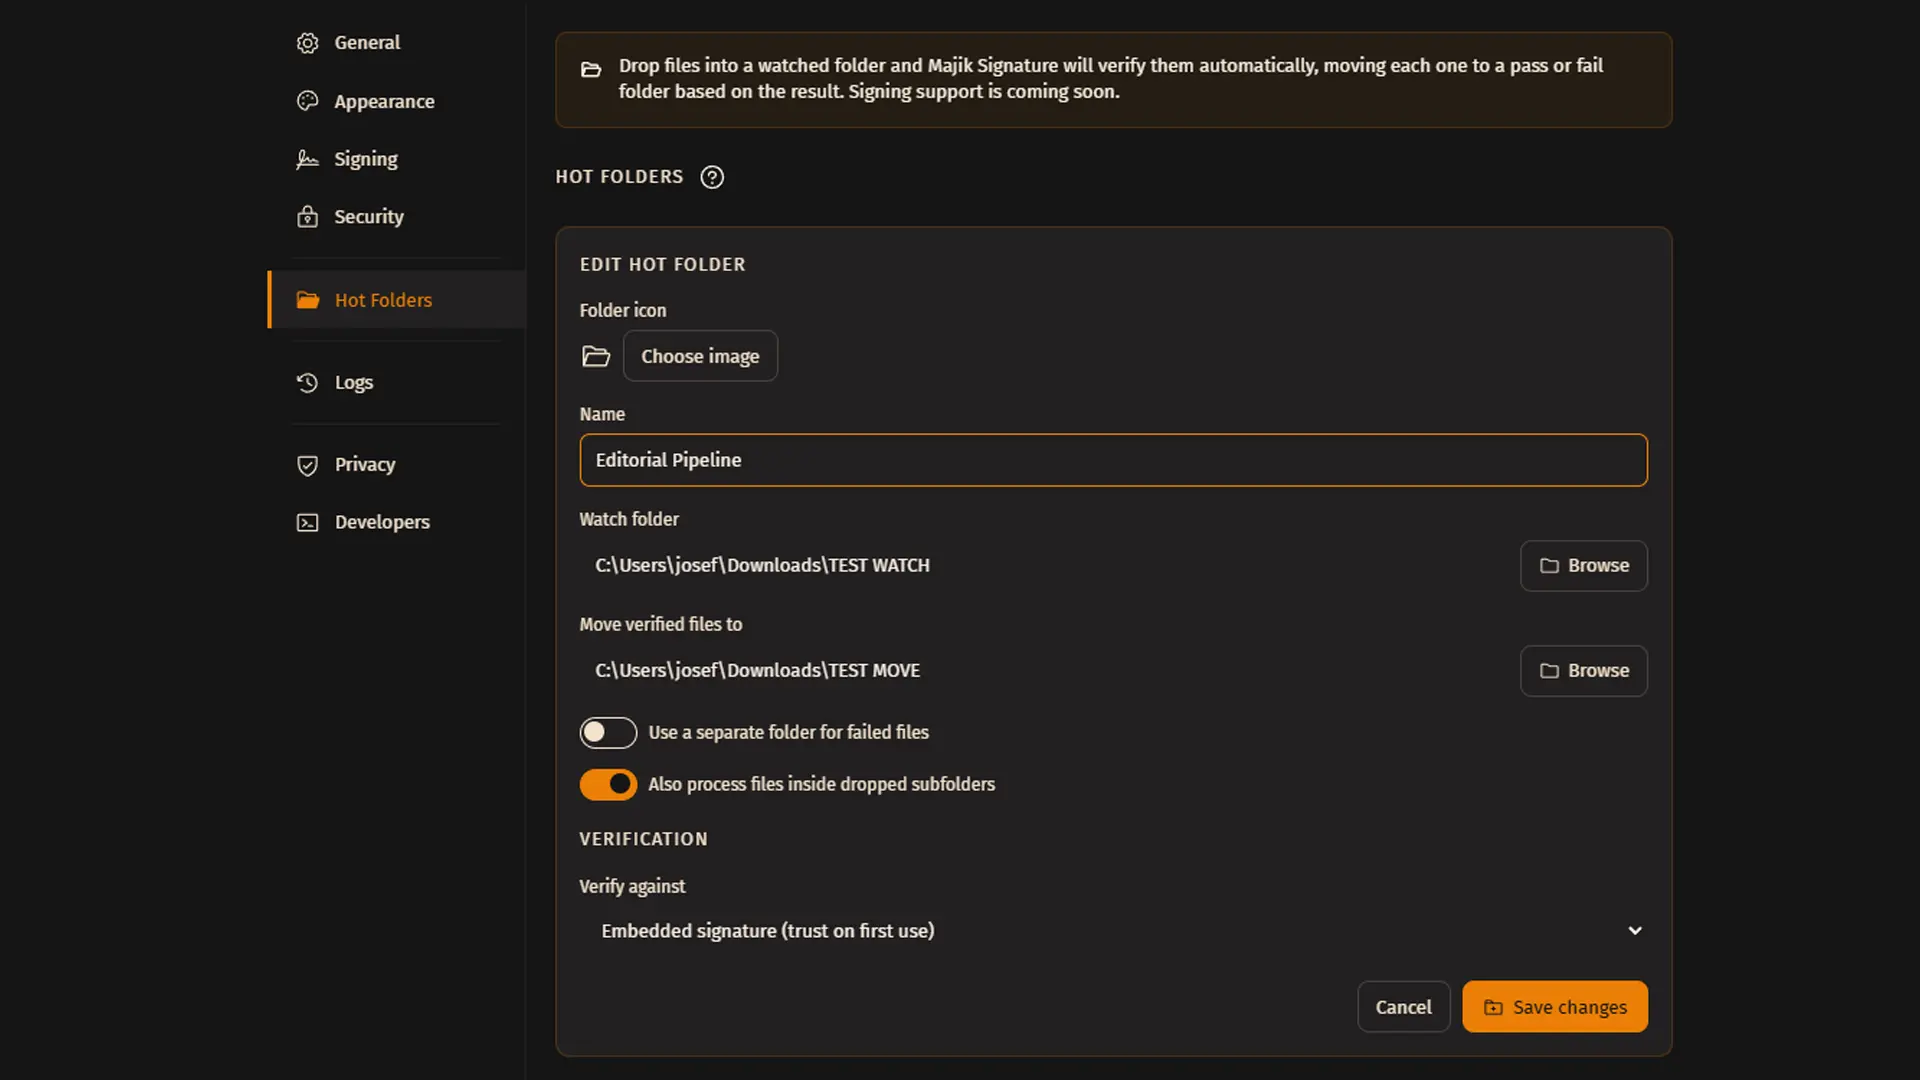Click the VERIFICATION section heading
Screen dimensions: 1920x1080
click(643, 840)
